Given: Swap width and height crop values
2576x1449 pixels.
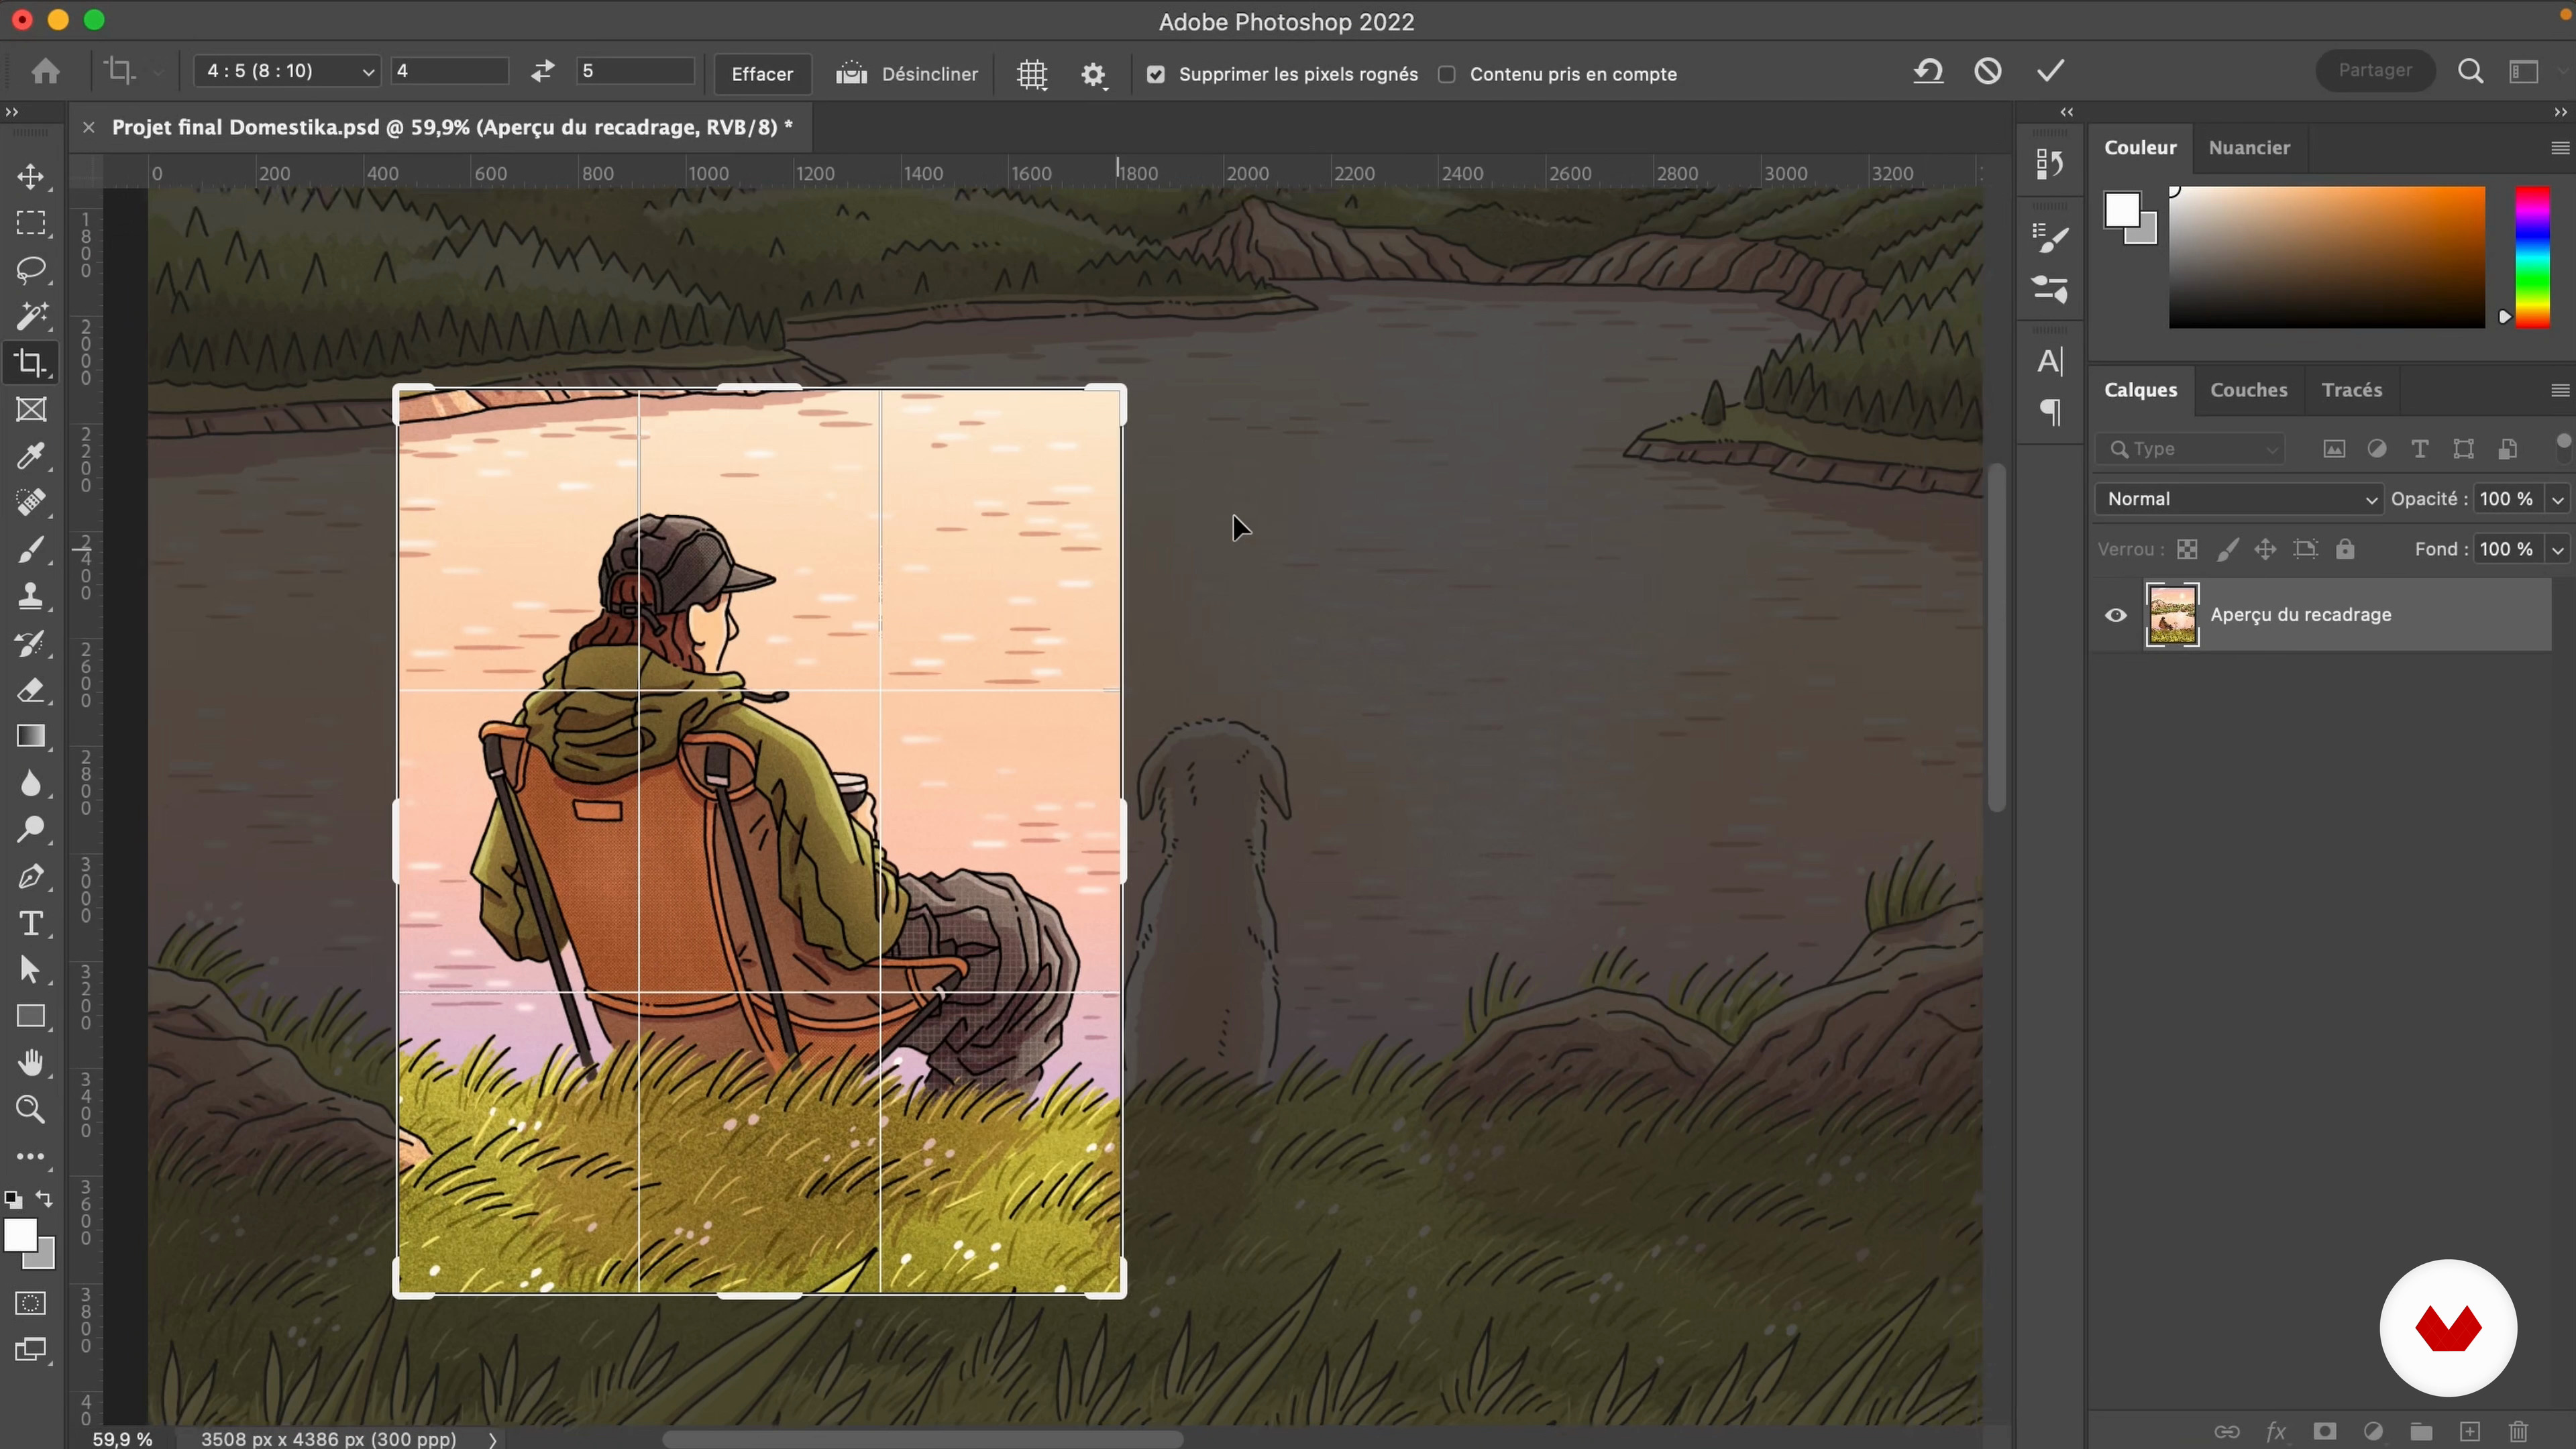Looking at the screenshot, I should 542,71.
